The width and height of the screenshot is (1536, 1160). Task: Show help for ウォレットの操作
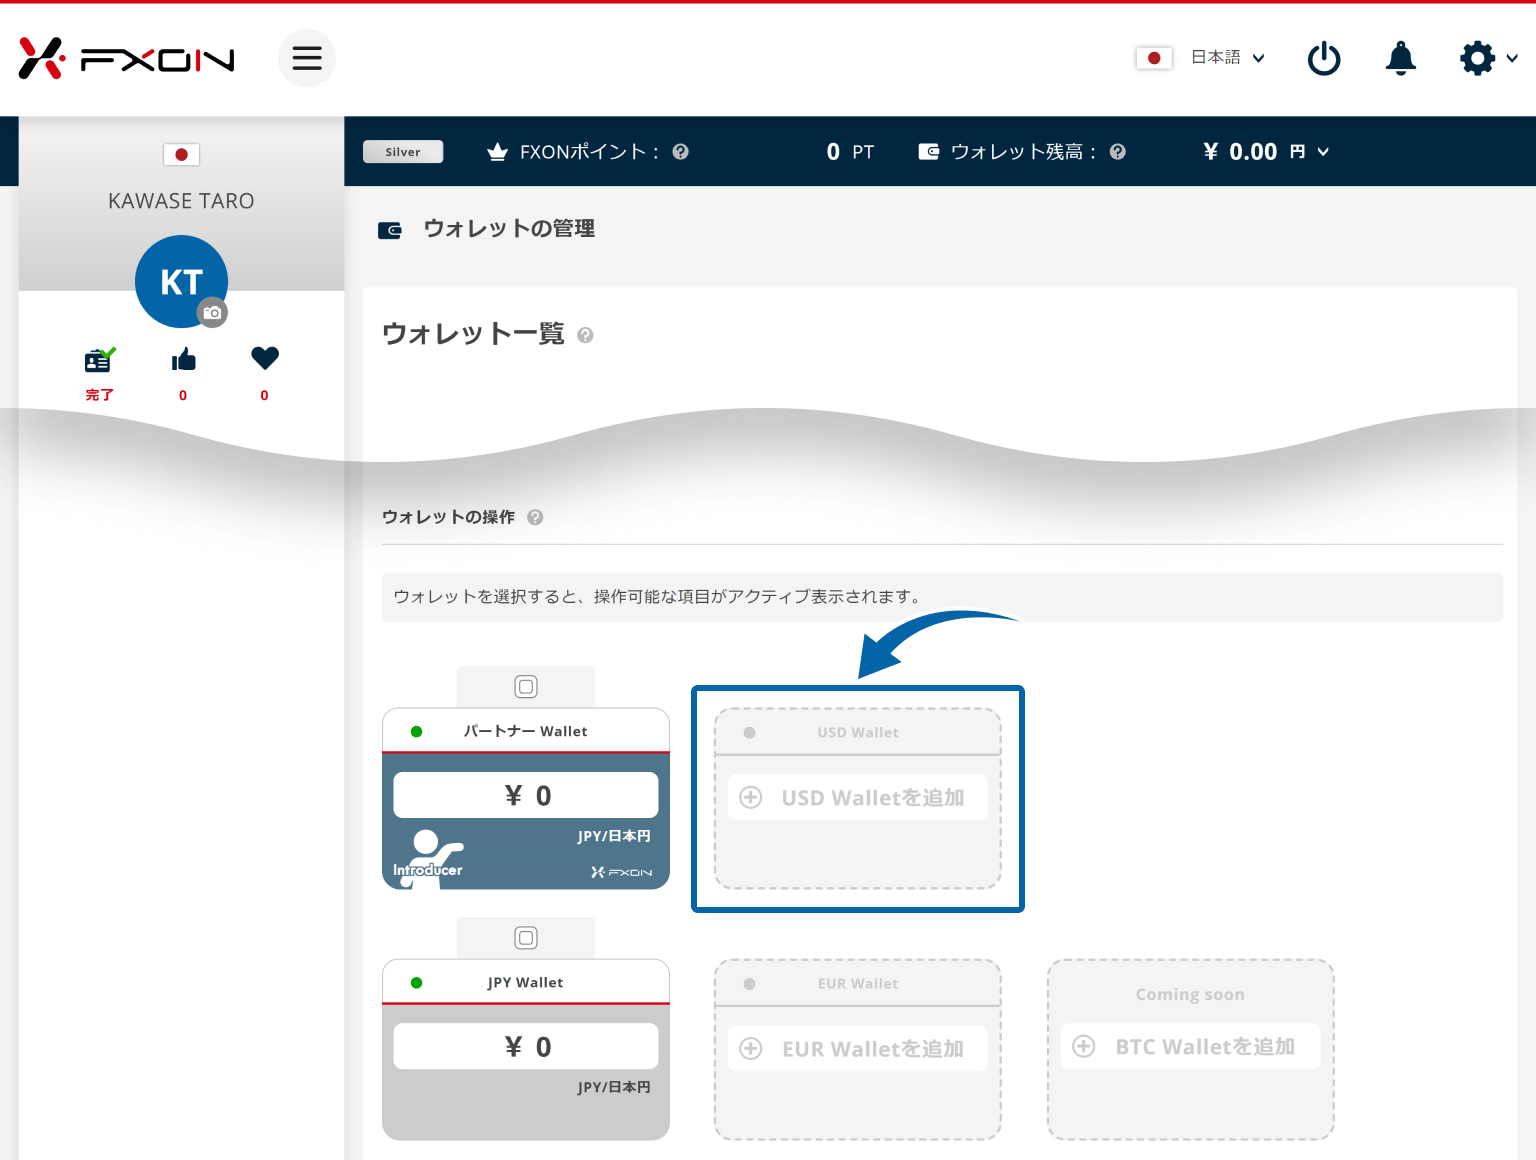535,517
